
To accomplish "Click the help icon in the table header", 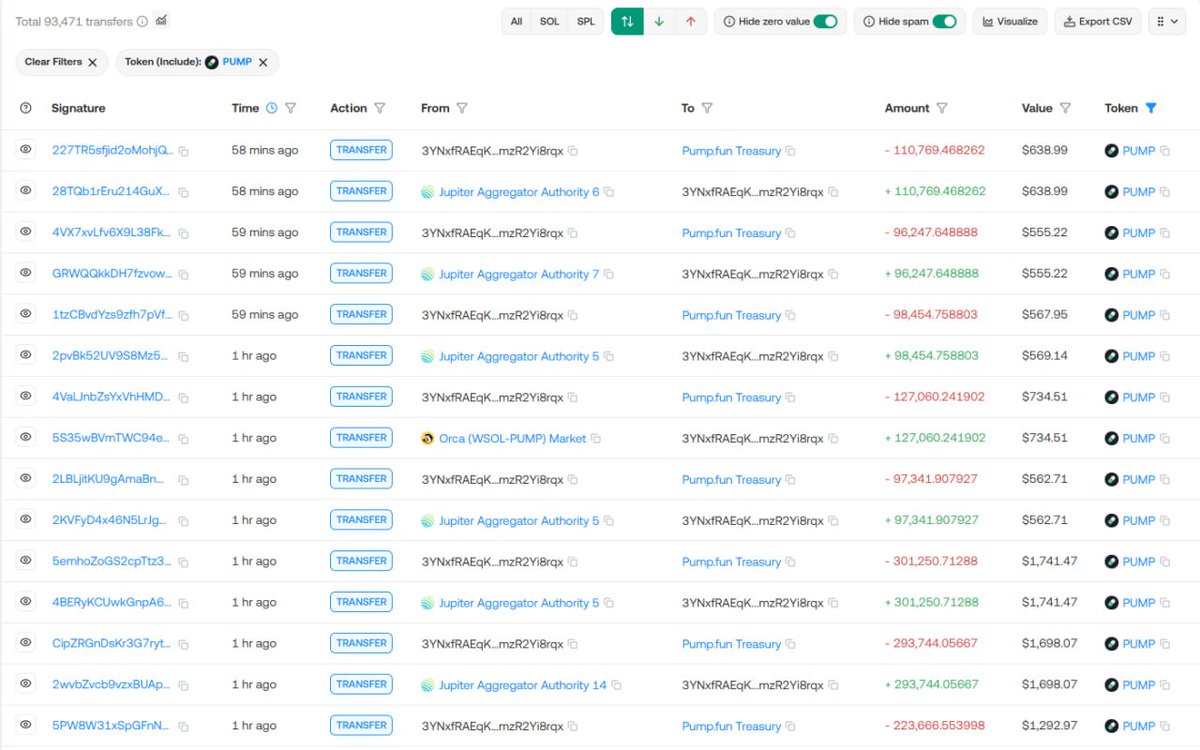I will pos(26,108).
